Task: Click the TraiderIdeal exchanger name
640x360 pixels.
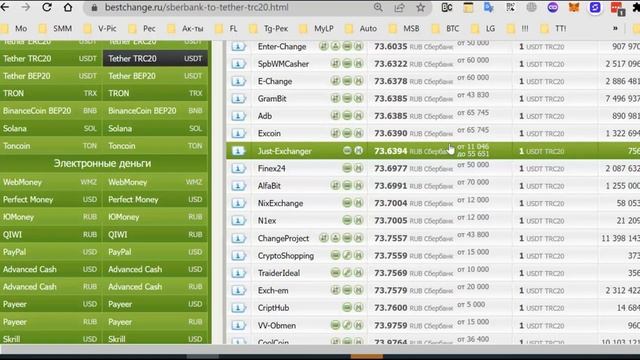Action: coord(279,273)
